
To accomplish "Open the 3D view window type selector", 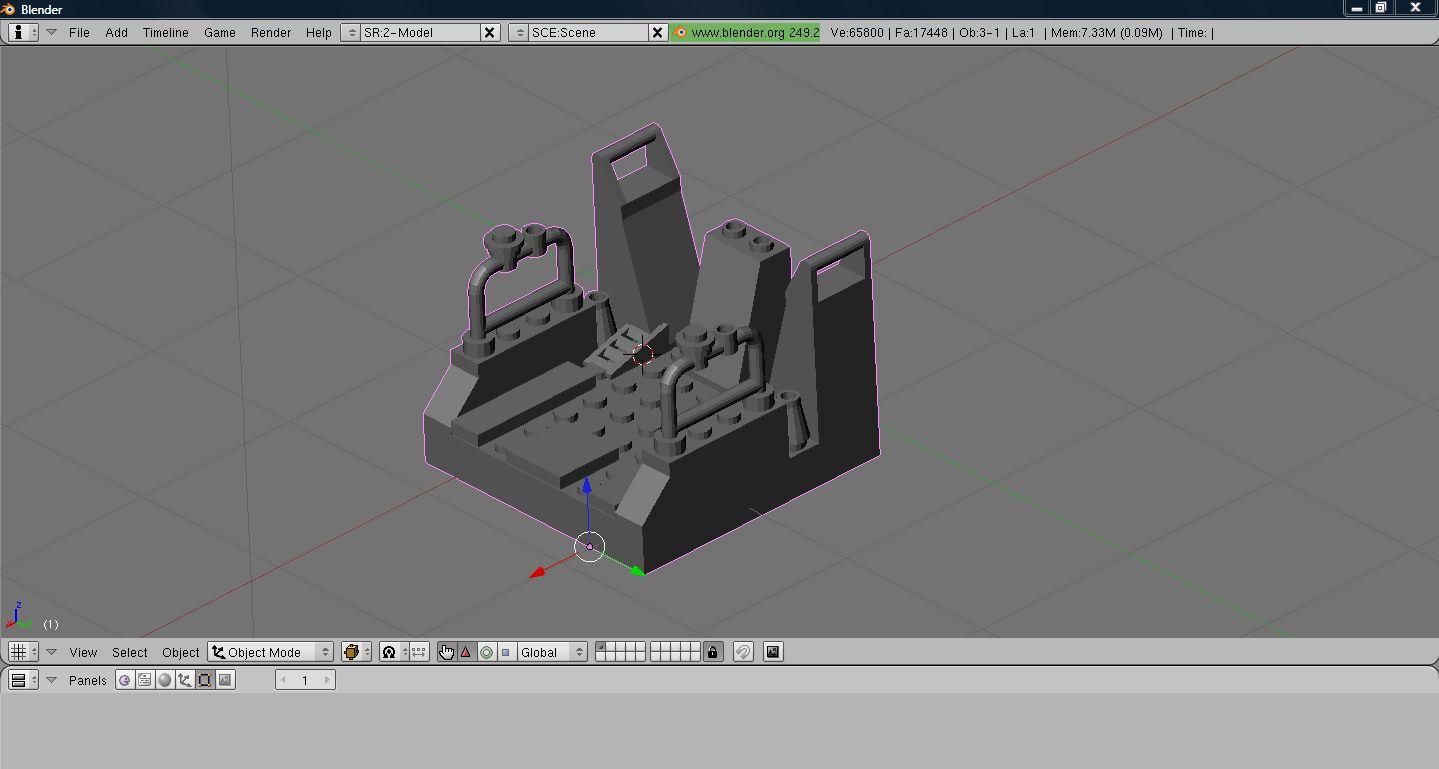I will [23, 652].
